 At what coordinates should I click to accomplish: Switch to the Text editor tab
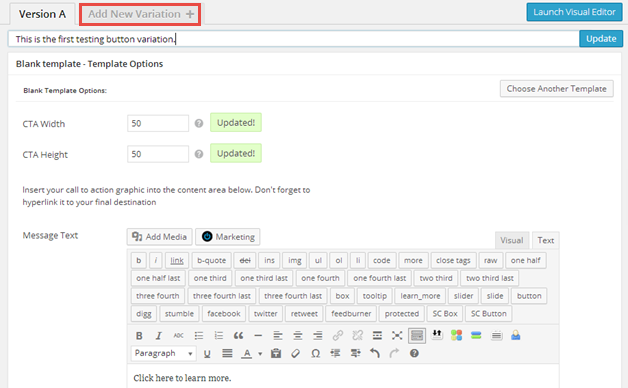pos(545,240)
